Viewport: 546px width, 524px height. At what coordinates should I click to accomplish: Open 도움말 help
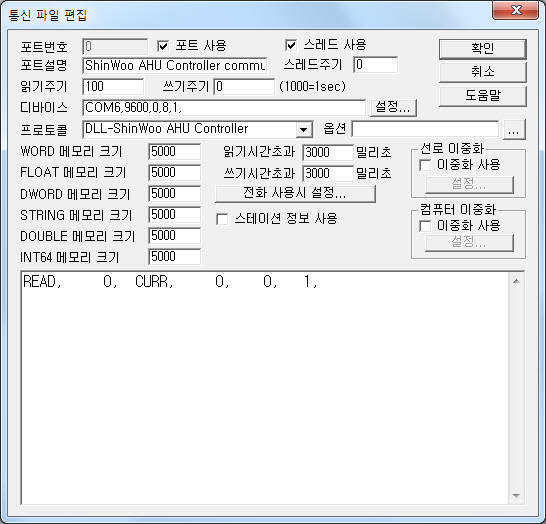482,95
